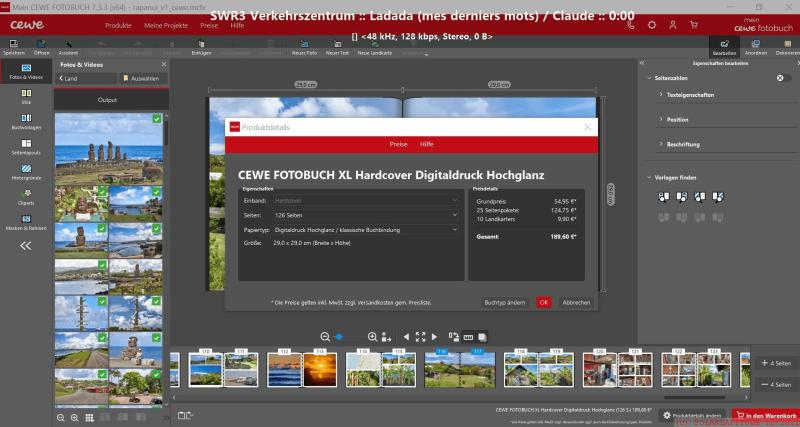Viewport: 800px width, 427px height.
Task: Adjust the blue zoom slider handle
Action: tap(339, 337)
